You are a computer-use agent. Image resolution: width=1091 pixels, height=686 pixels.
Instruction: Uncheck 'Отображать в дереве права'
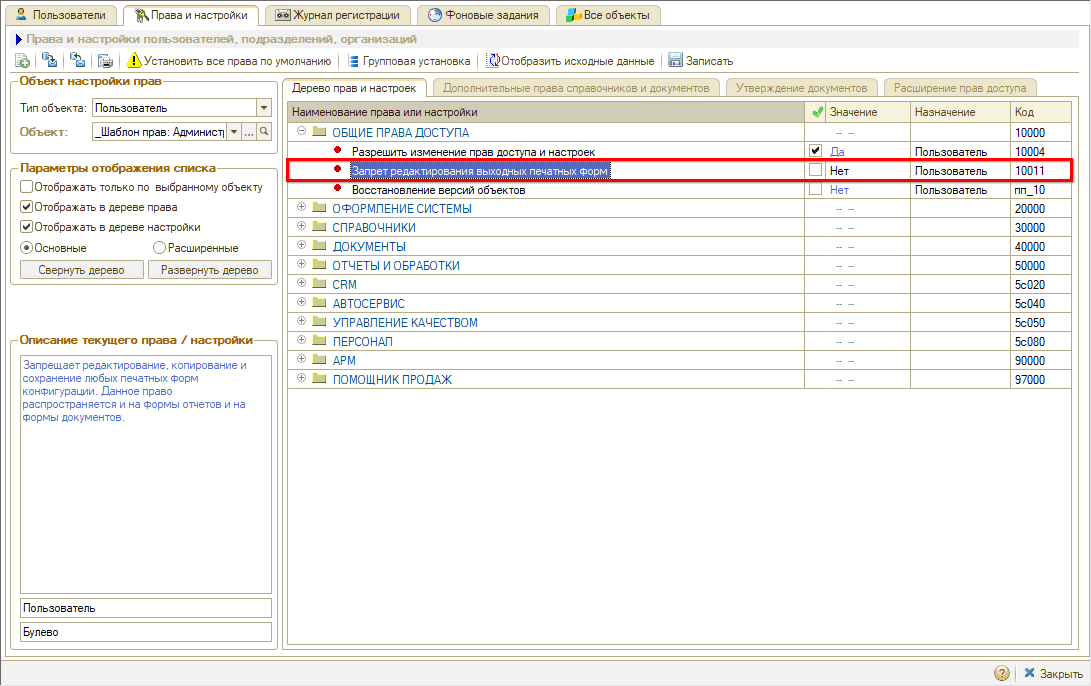click(26, 207)
